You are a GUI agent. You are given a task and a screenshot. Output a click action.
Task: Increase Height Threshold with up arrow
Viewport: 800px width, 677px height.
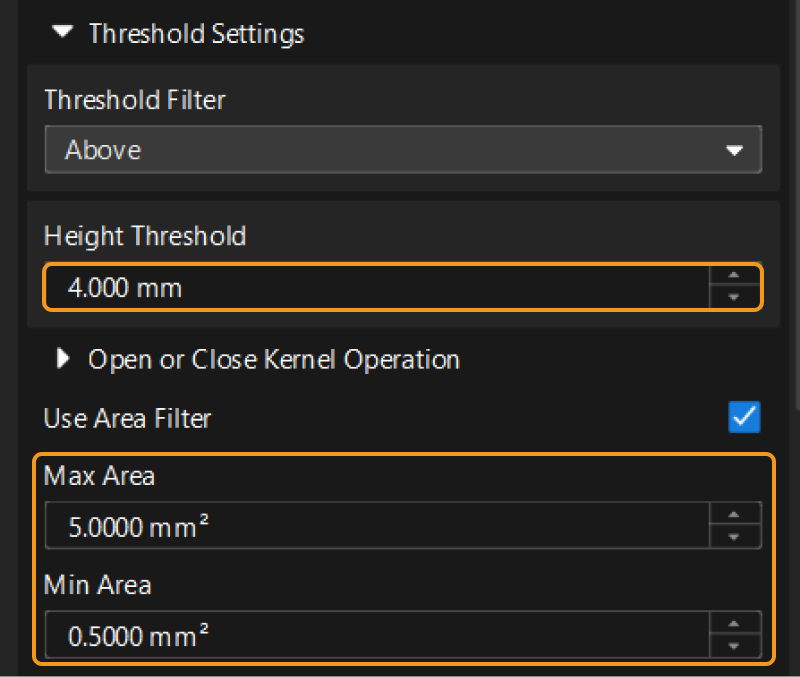(734, 277)
